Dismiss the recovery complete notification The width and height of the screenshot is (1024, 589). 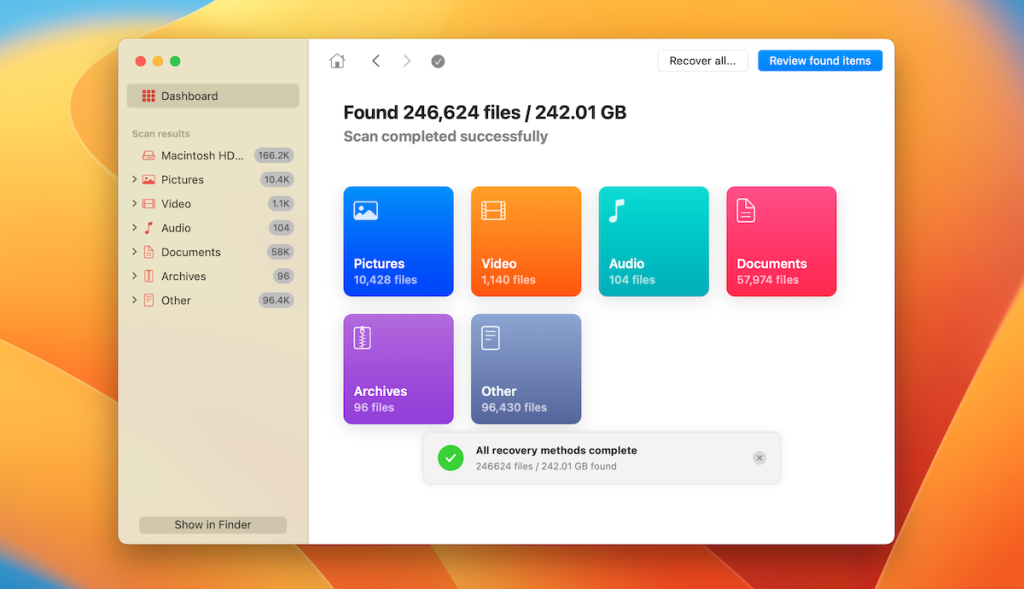click(759, 458)
